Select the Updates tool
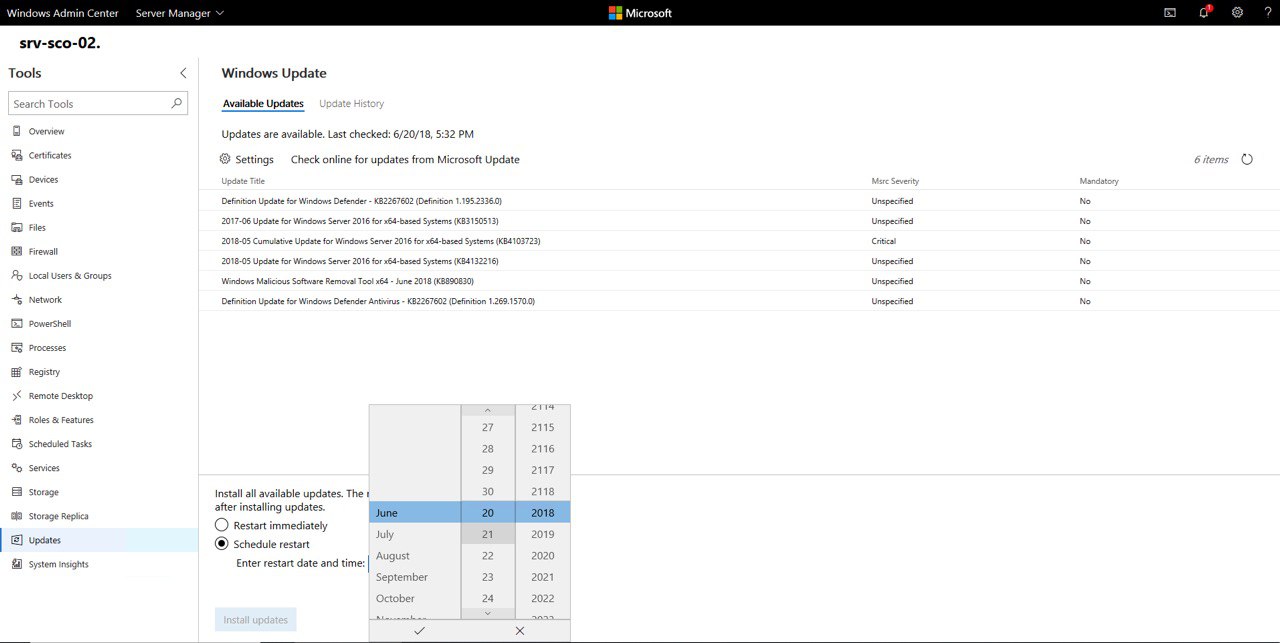Screen dimensions: 1280x643 tap(99, 539)
